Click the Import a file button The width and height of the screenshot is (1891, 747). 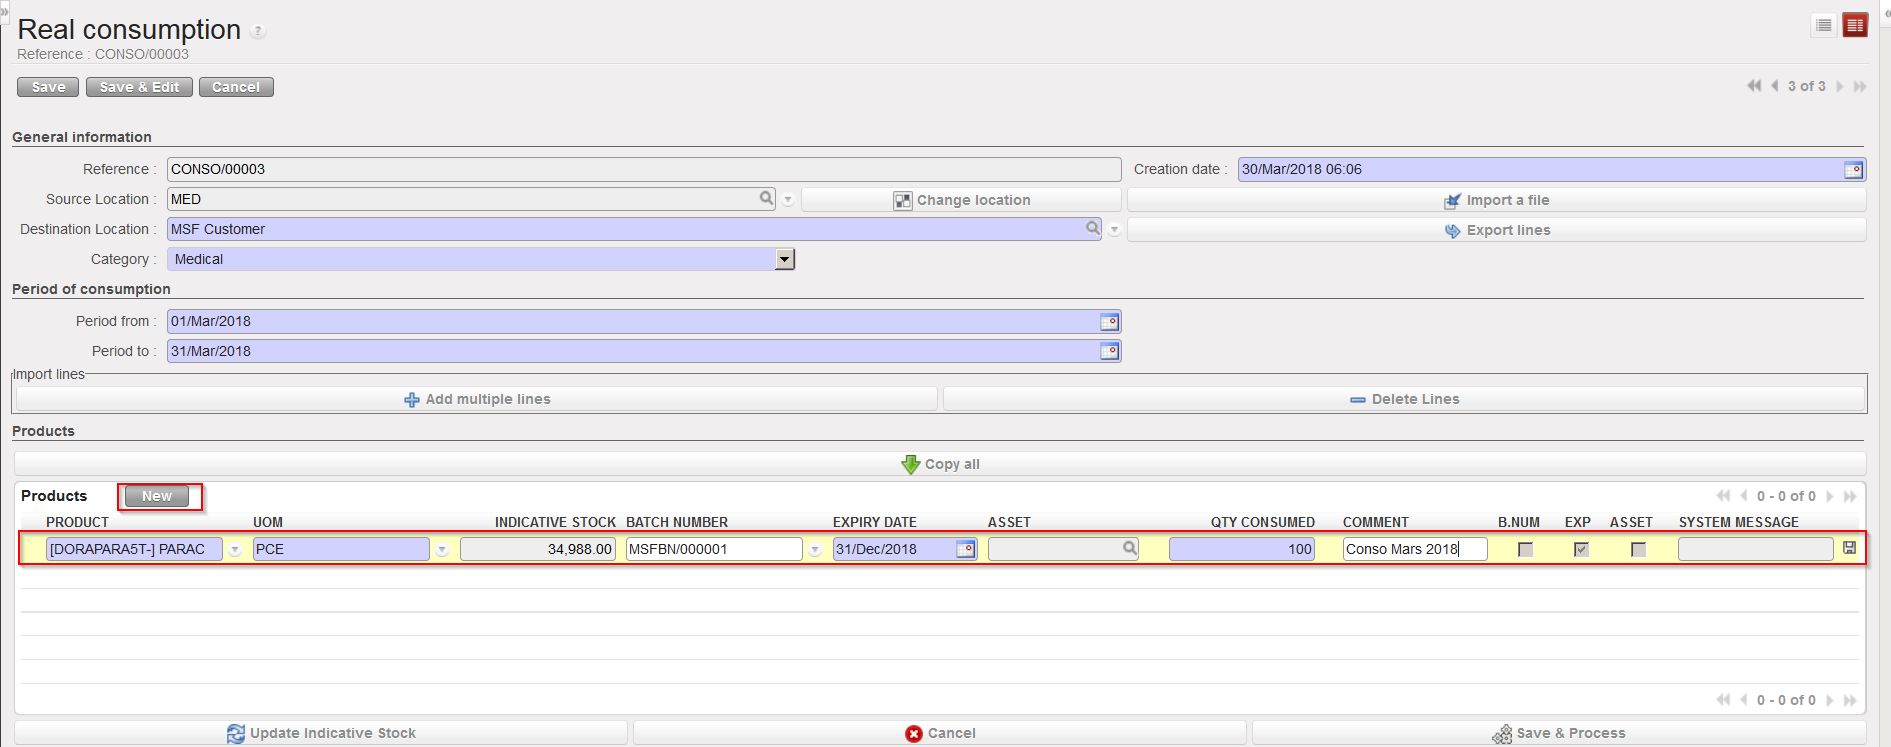[x=1496, y=200]
